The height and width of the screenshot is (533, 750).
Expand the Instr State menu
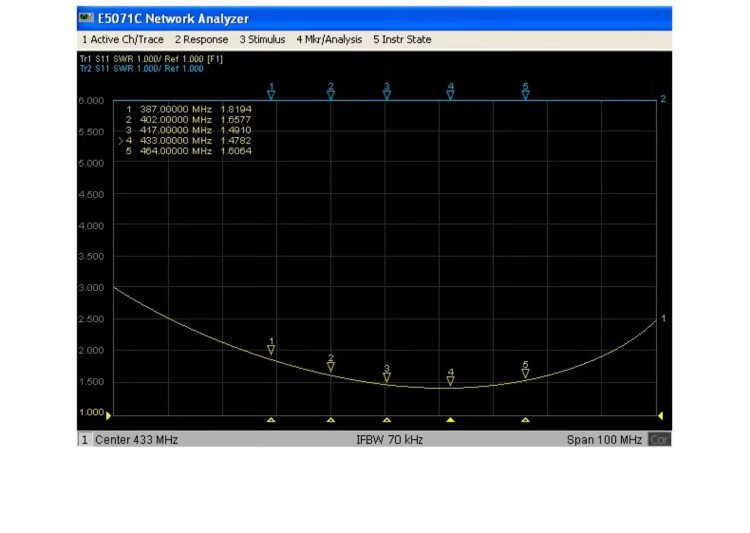[402, 40]
